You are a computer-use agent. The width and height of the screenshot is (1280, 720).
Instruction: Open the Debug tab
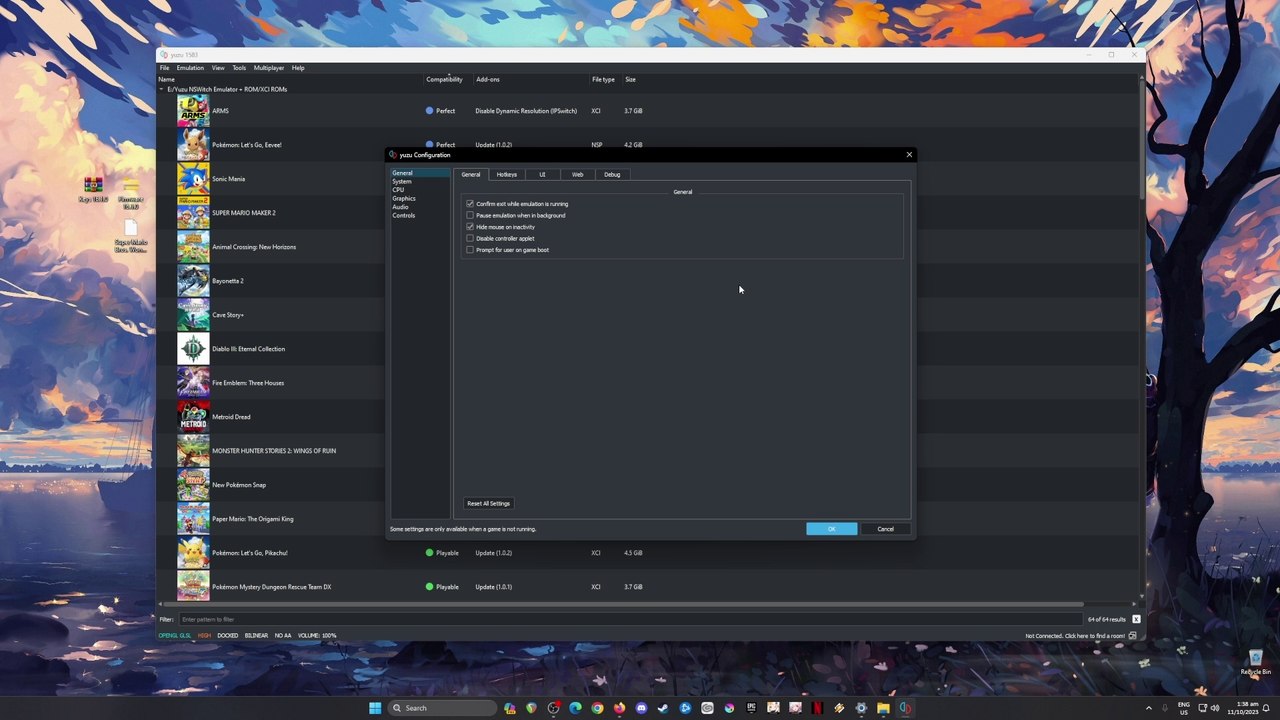(612, 175)
